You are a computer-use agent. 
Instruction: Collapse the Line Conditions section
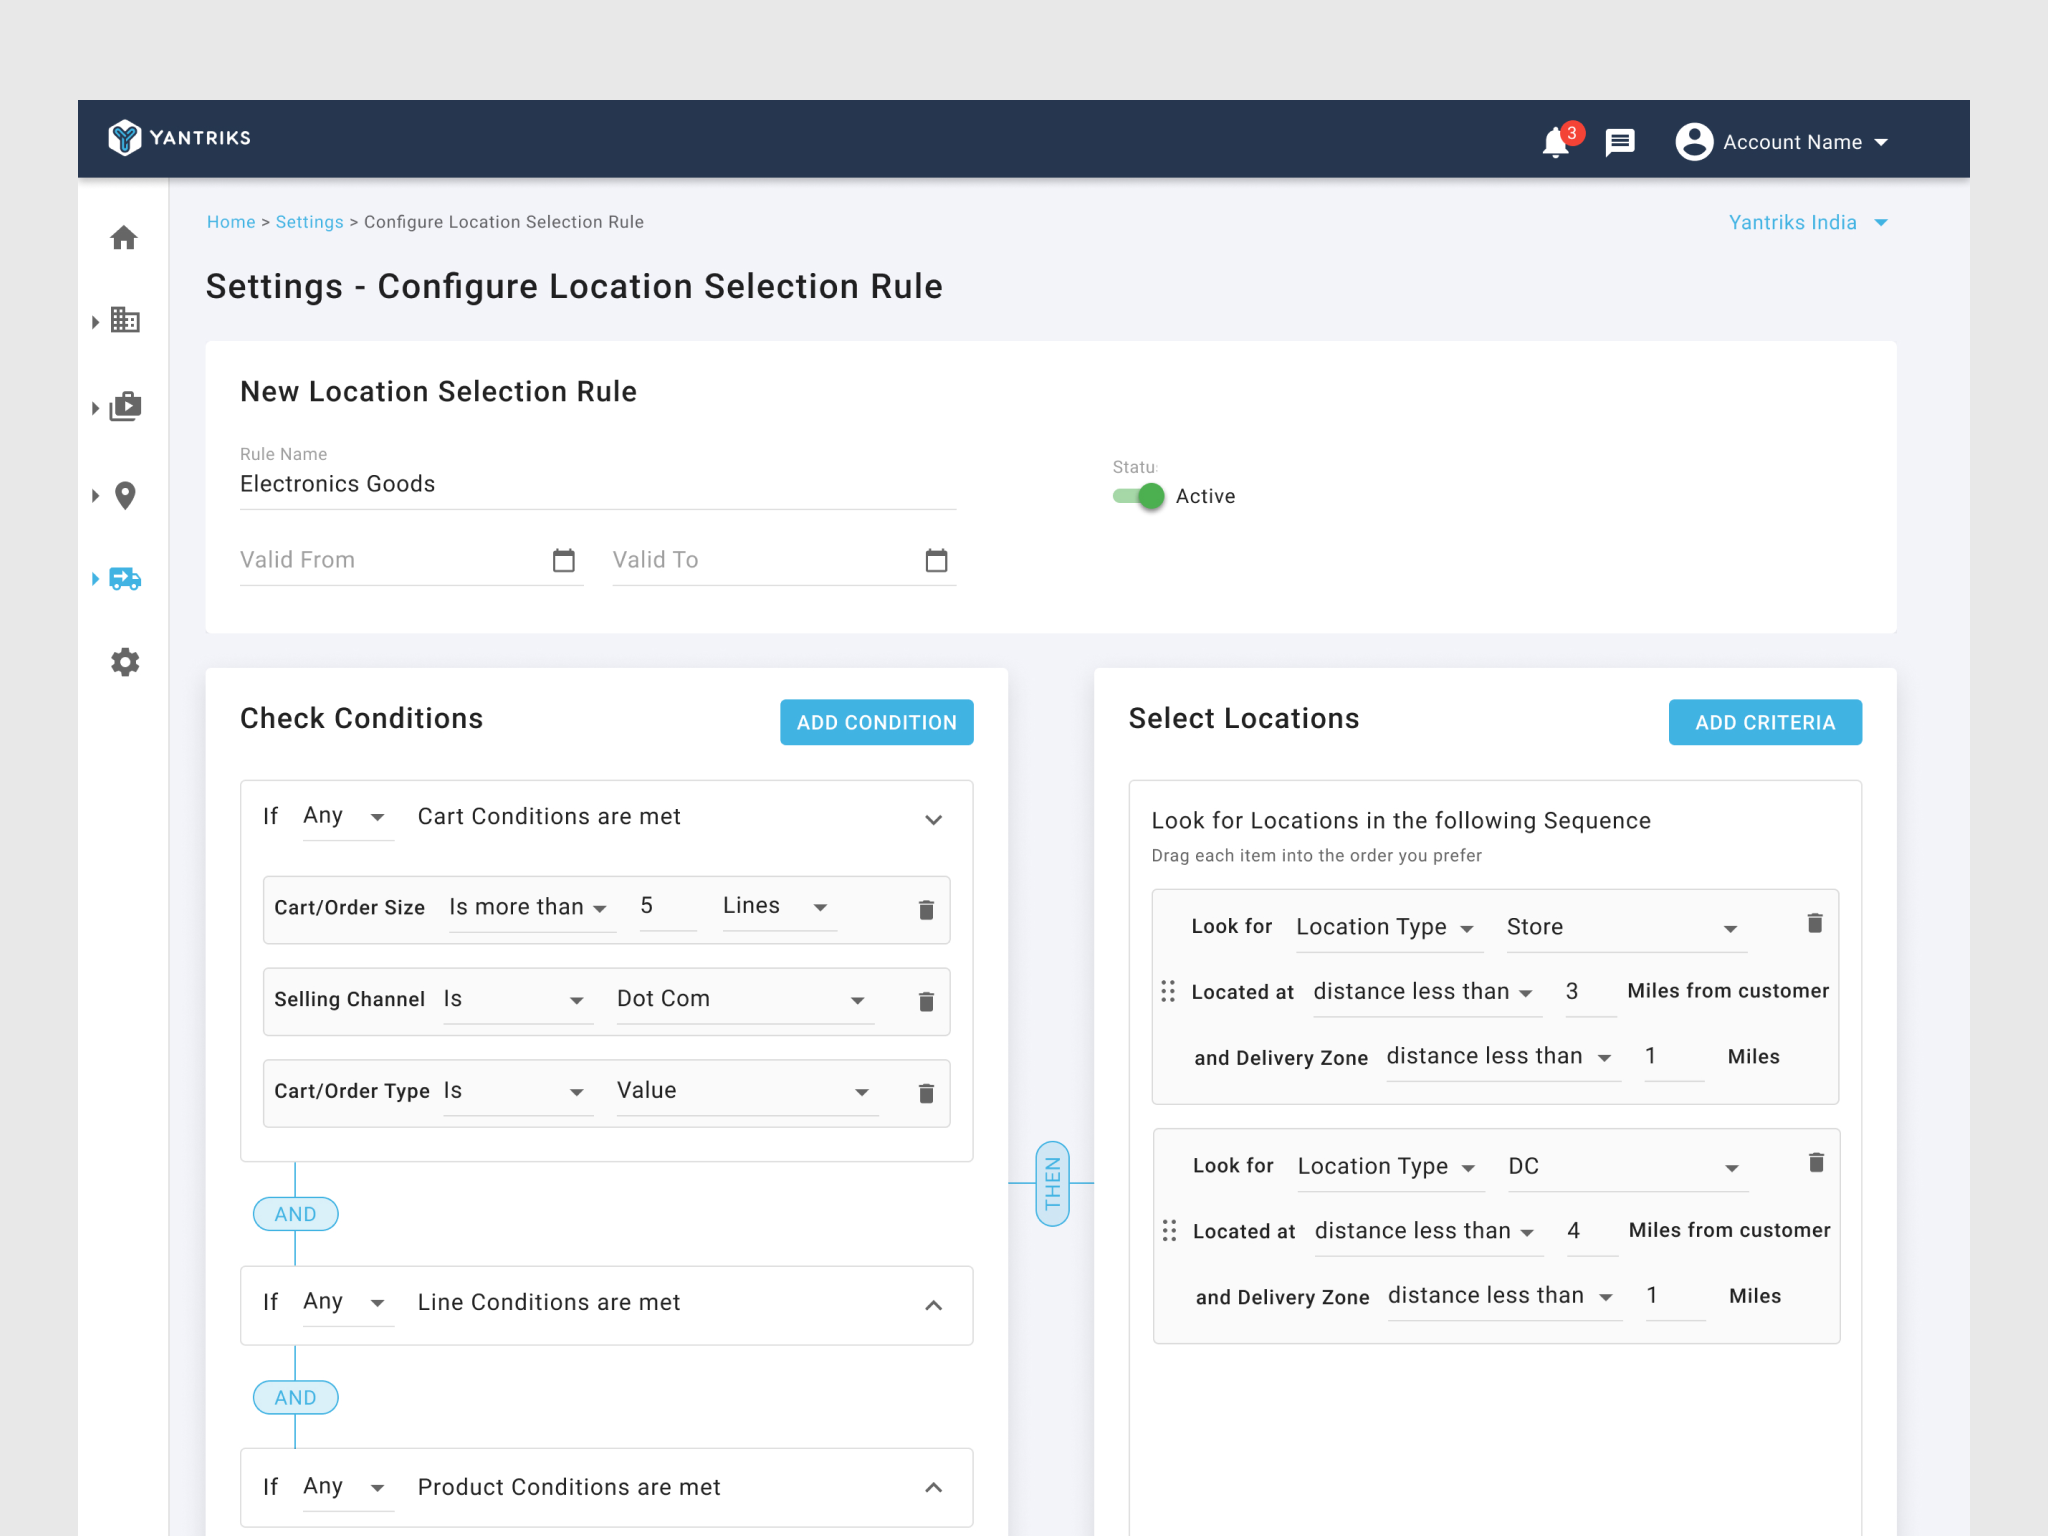coord(934,1304)
